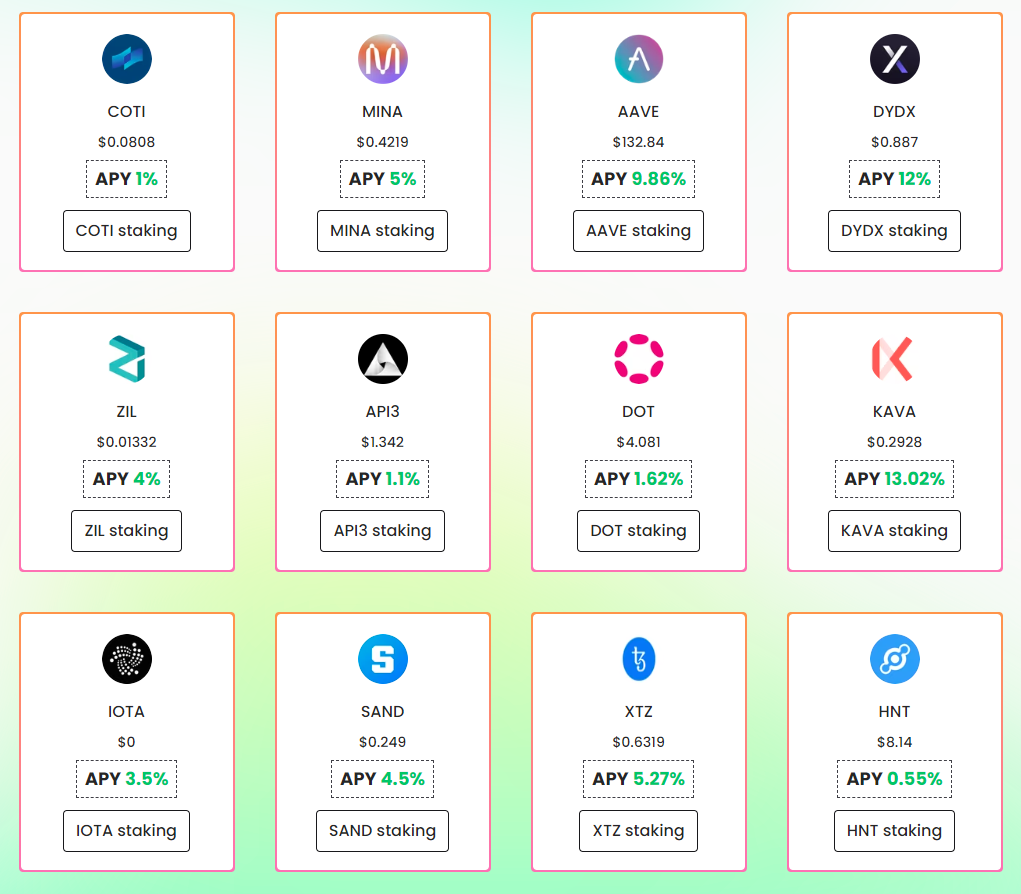Click the AAVE coin logo icon
The height and width of the screenshot is (894, 1021).
[x=638, y=59]
